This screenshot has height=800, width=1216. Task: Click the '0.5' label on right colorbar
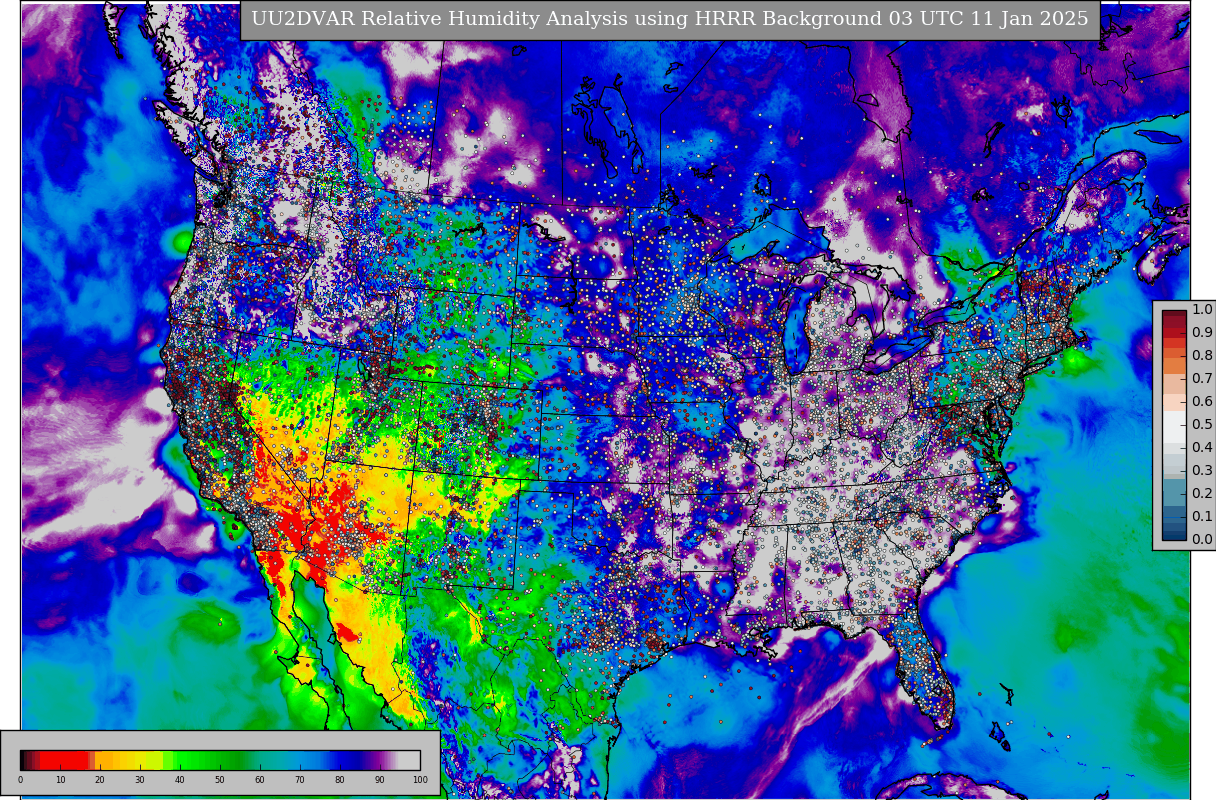[1202, 425]
